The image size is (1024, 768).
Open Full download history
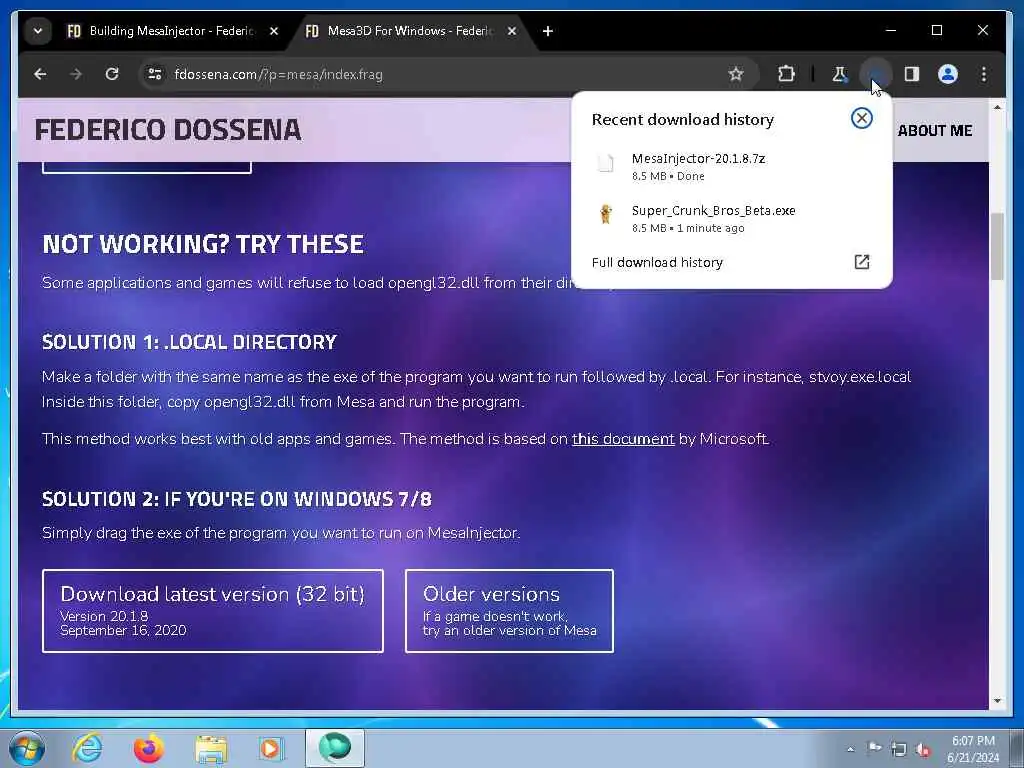point(731,263)
